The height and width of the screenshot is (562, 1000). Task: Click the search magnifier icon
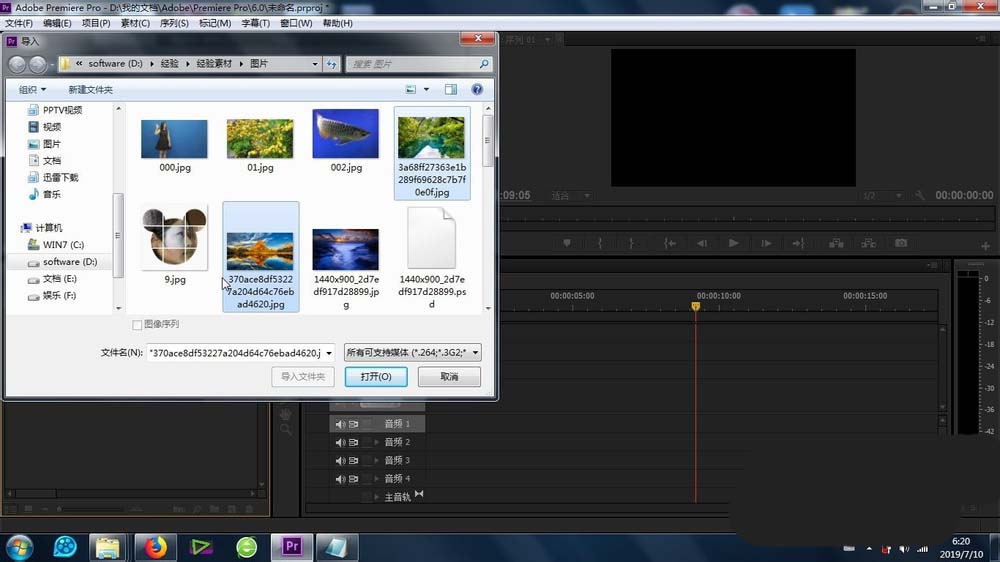[484, 64]
